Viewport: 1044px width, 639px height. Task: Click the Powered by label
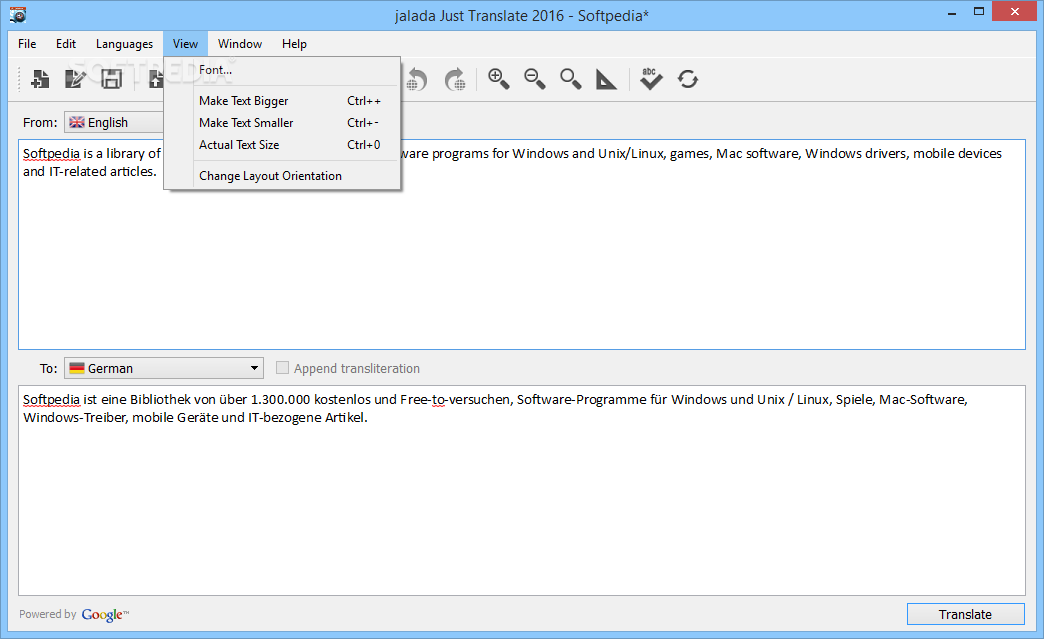pos(47,614)
